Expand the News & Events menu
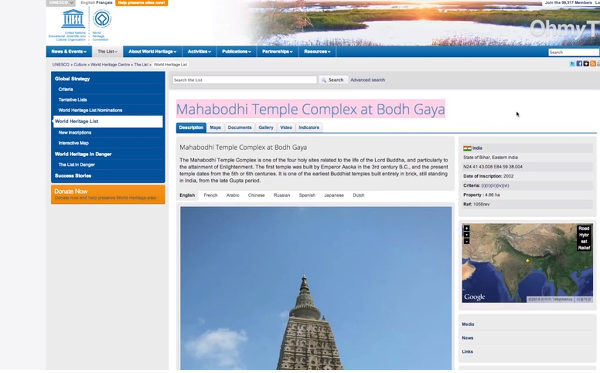Screen dimensions: 600x373 (69, 51)
